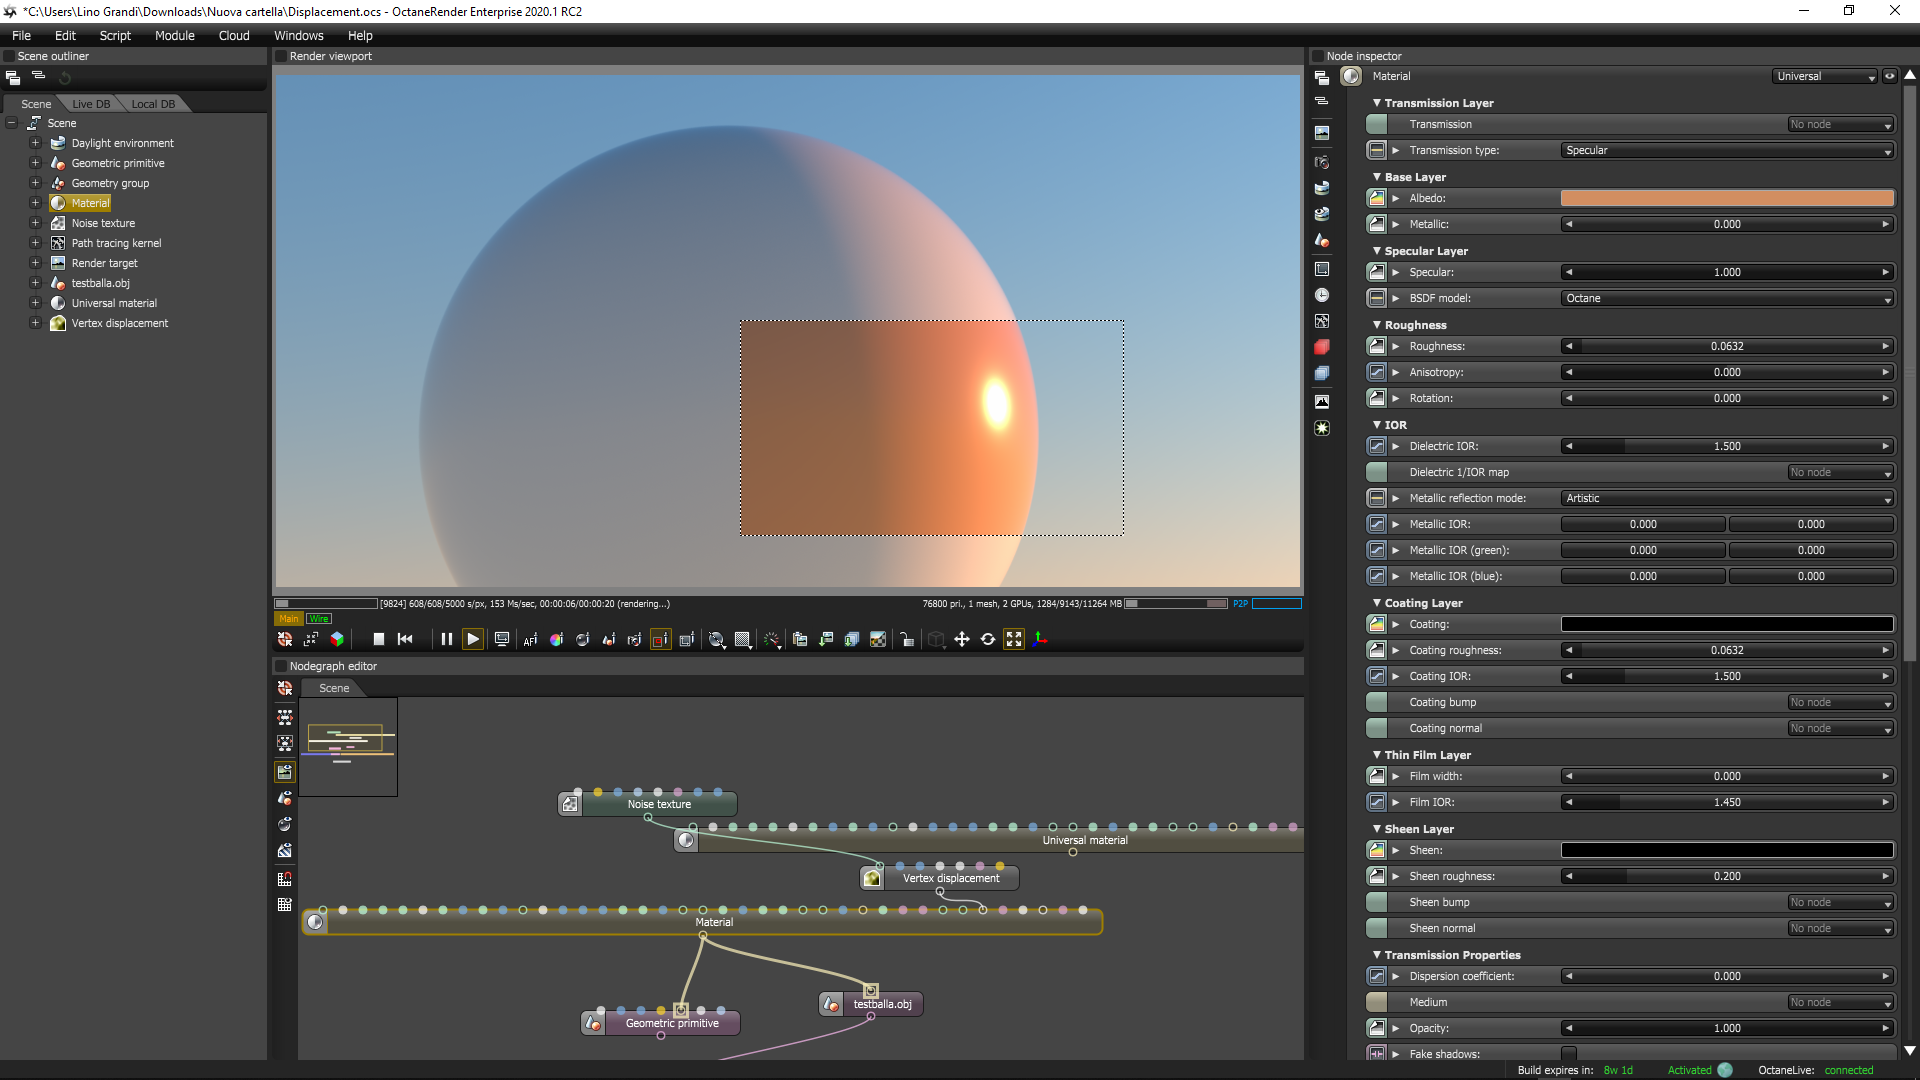Expand the Daylight environment tree item
Screen dimensions: 1920x1080
click(35, 143)
